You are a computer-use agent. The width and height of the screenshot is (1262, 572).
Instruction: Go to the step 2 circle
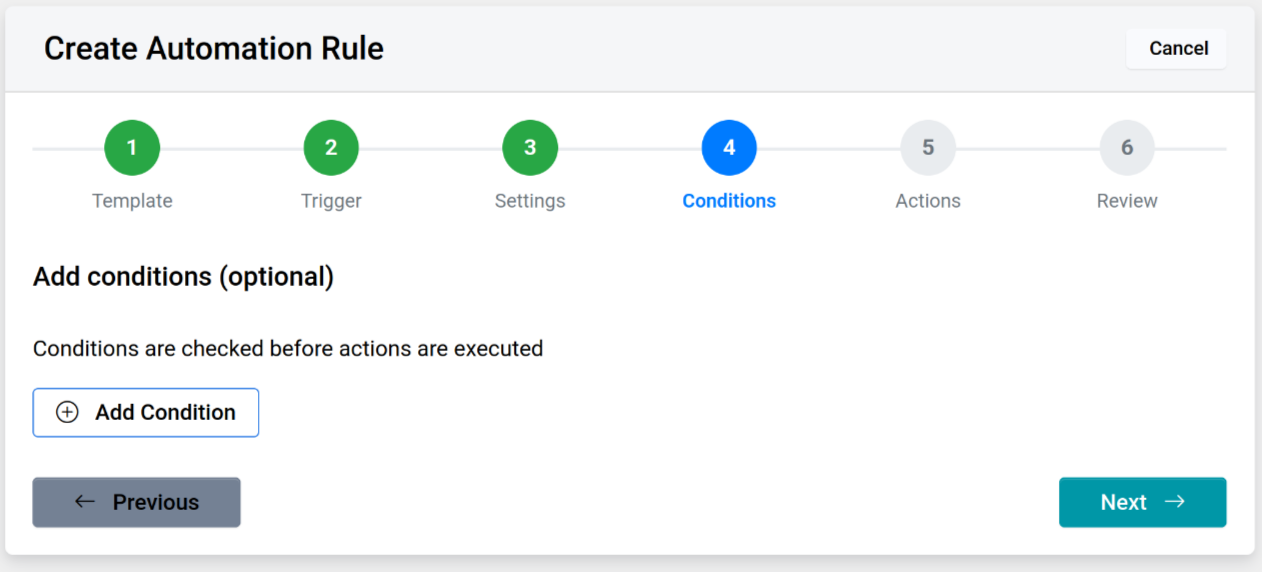(331, 148)
